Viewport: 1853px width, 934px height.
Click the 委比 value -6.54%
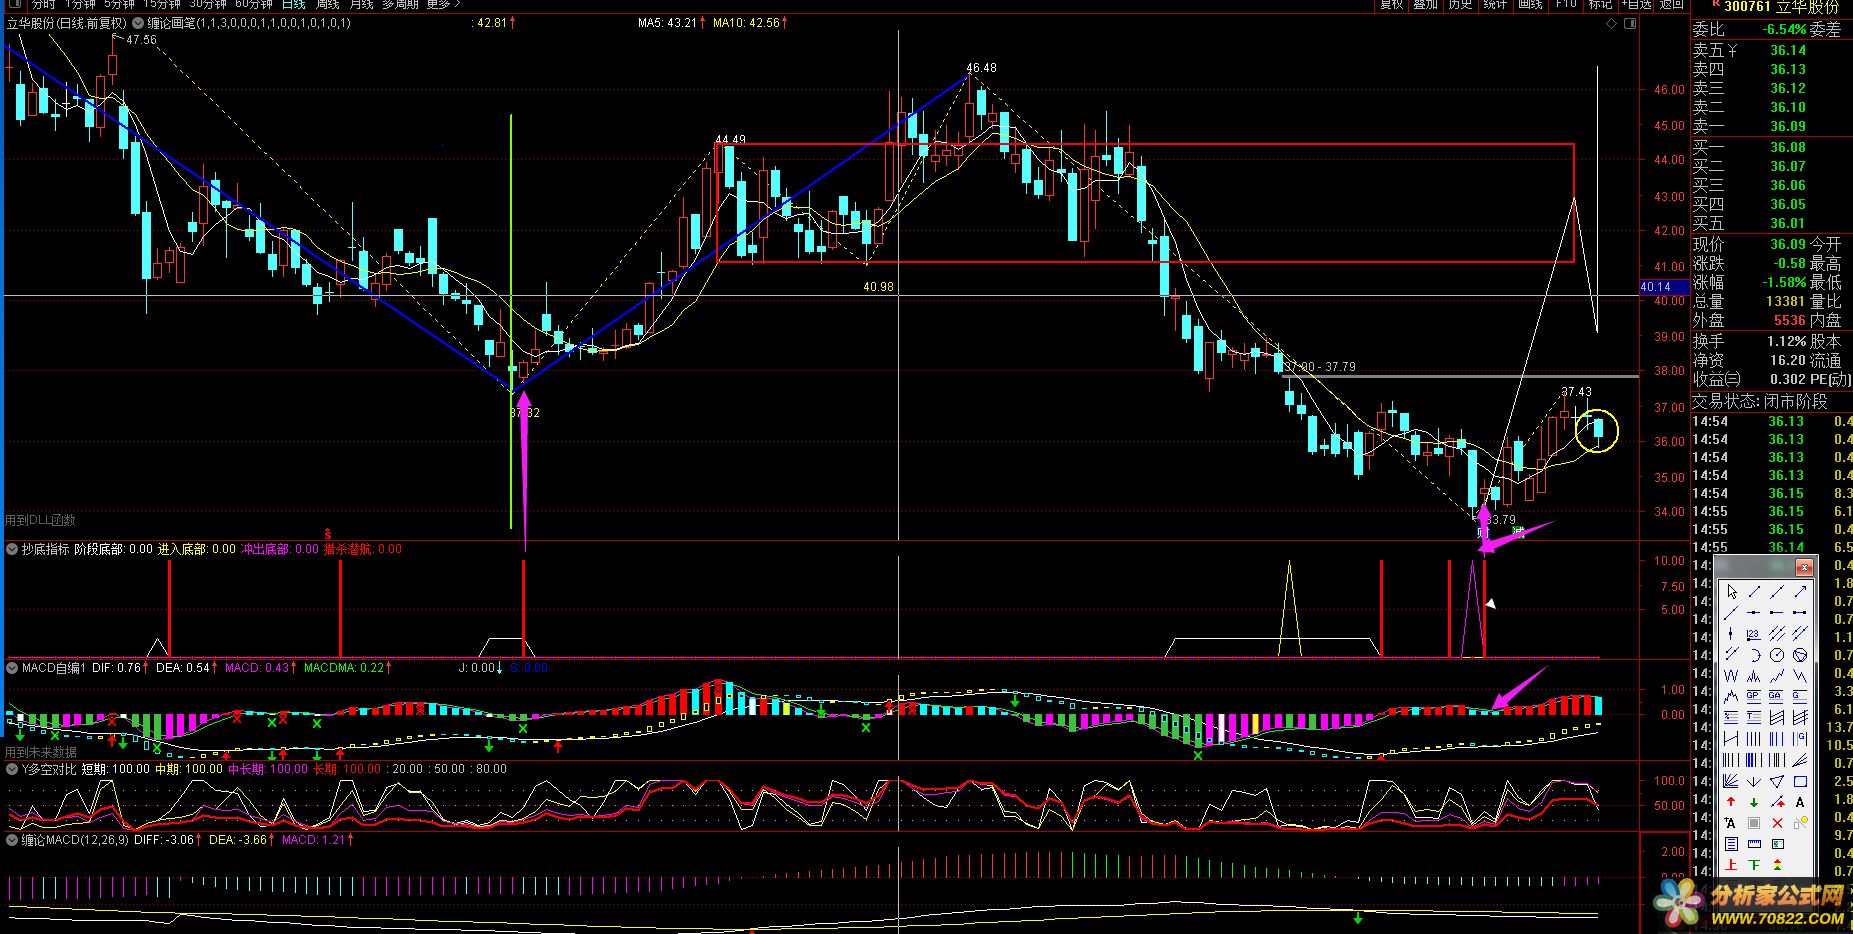[1784, 30]
